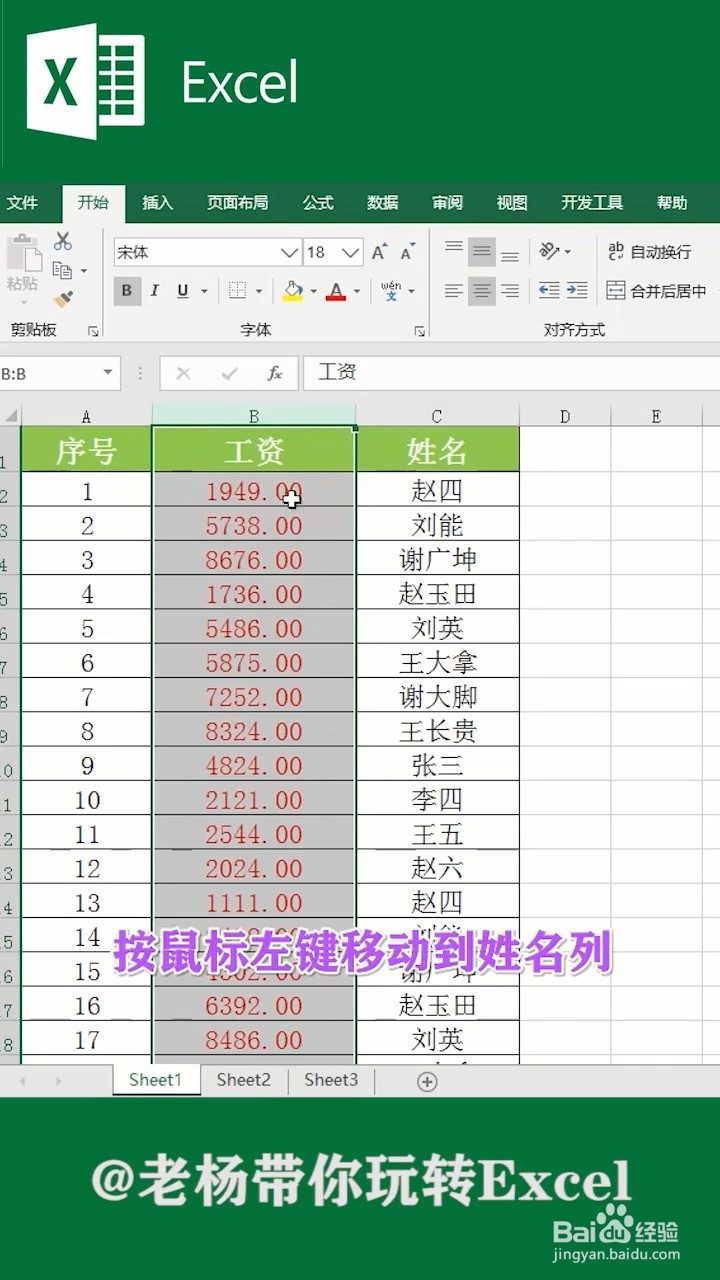720x1280 pixels.
Task: Click salary cell 8676.00
Action: point(254,559)
